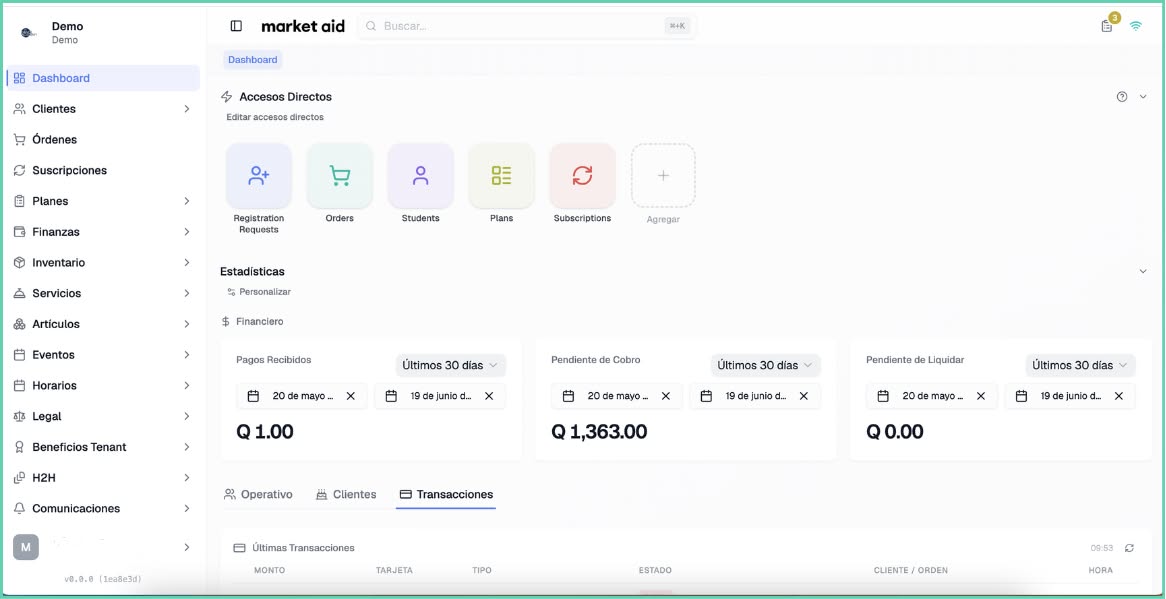The image size is (1166, 599).
Task: Expand Clientes in the sidebar
Action: click(x=103, y=109)
